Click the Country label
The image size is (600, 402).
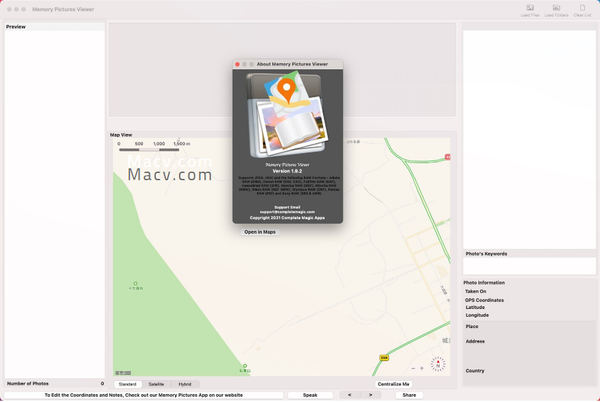tap(475, 371)
